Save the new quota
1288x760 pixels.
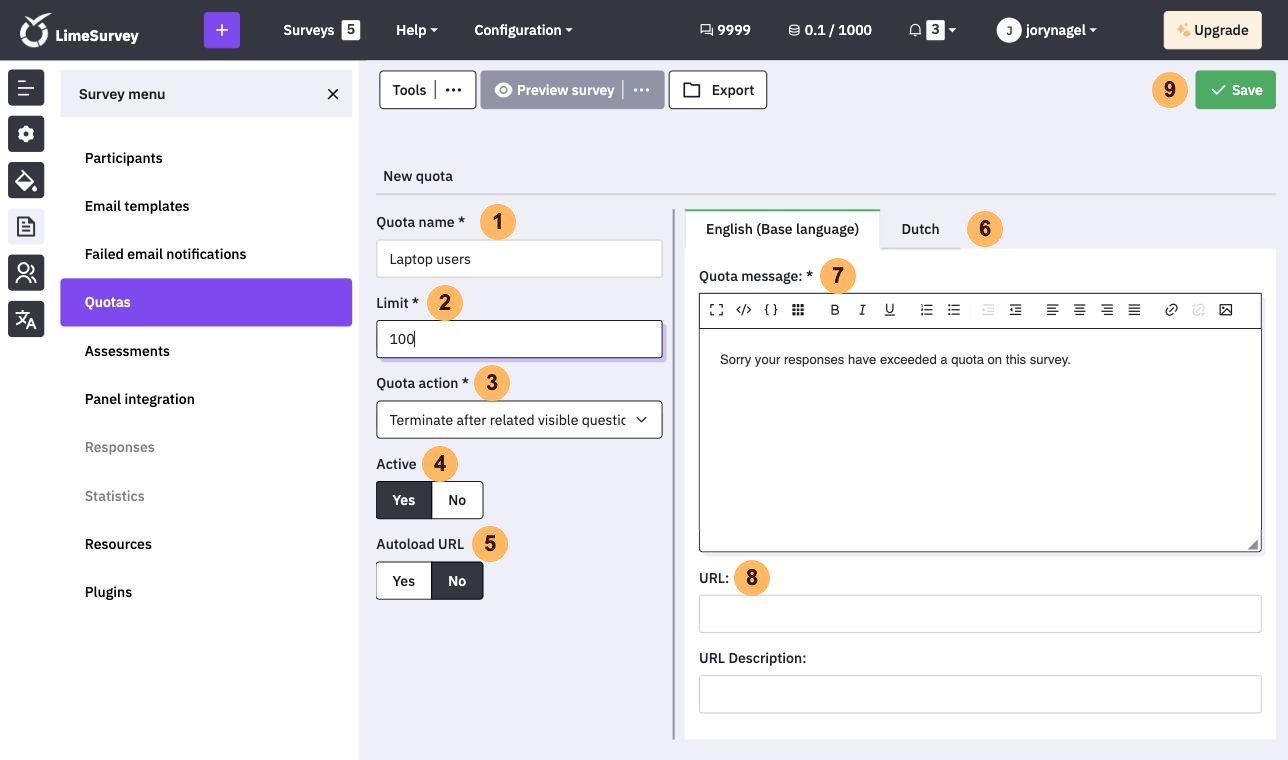pos(1235,90)
